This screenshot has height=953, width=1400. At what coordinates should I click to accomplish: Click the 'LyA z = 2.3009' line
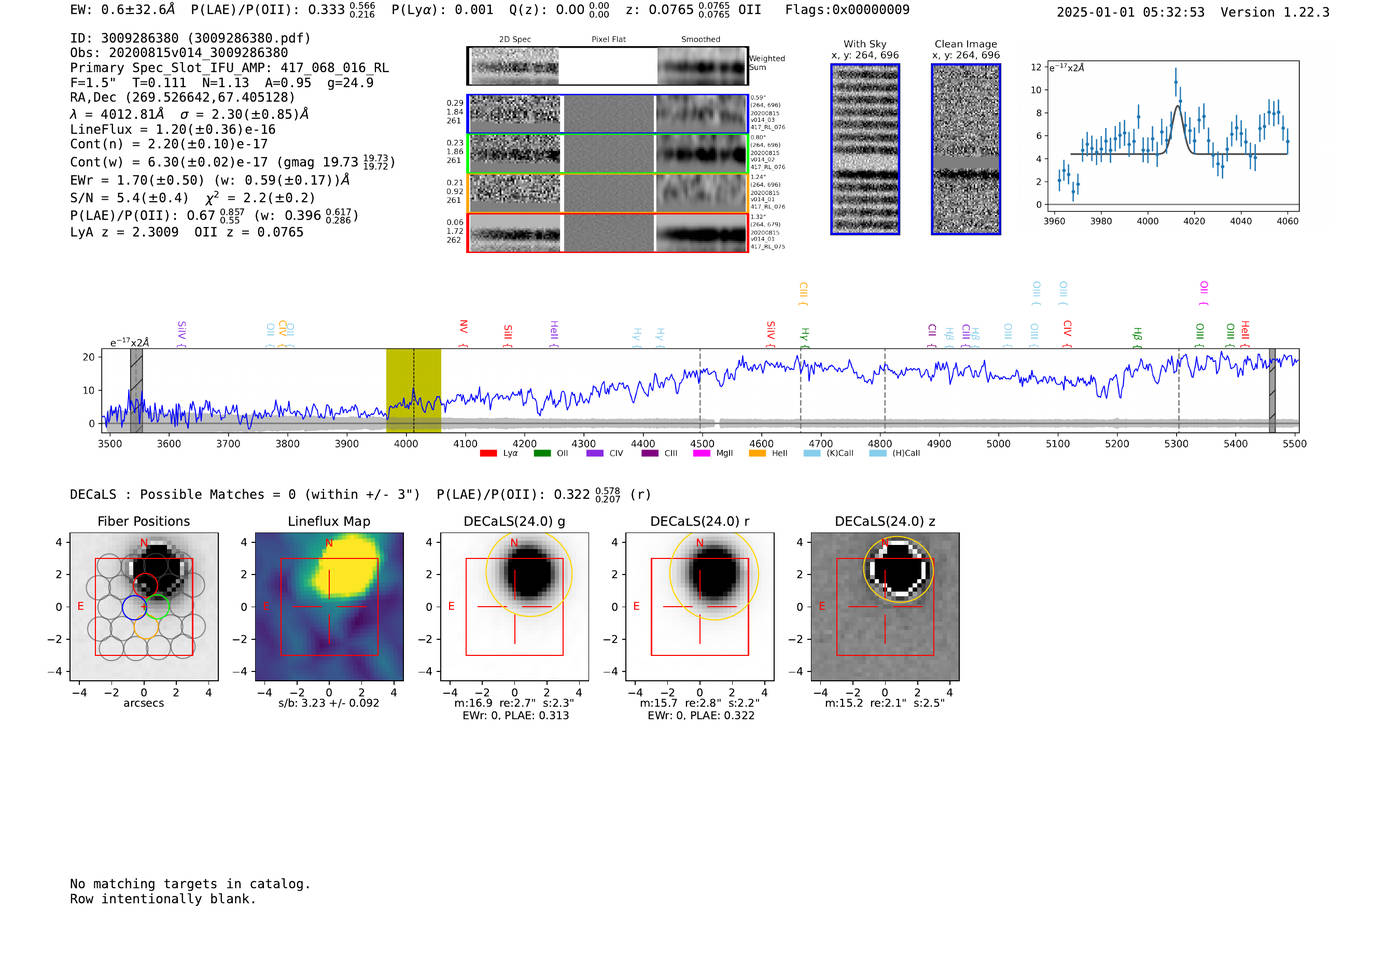click(124, 232)
